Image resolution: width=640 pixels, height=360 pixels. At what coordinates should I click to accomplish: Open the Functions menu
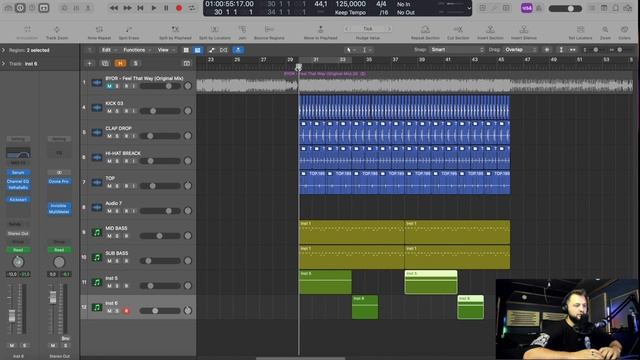point(137,50)
